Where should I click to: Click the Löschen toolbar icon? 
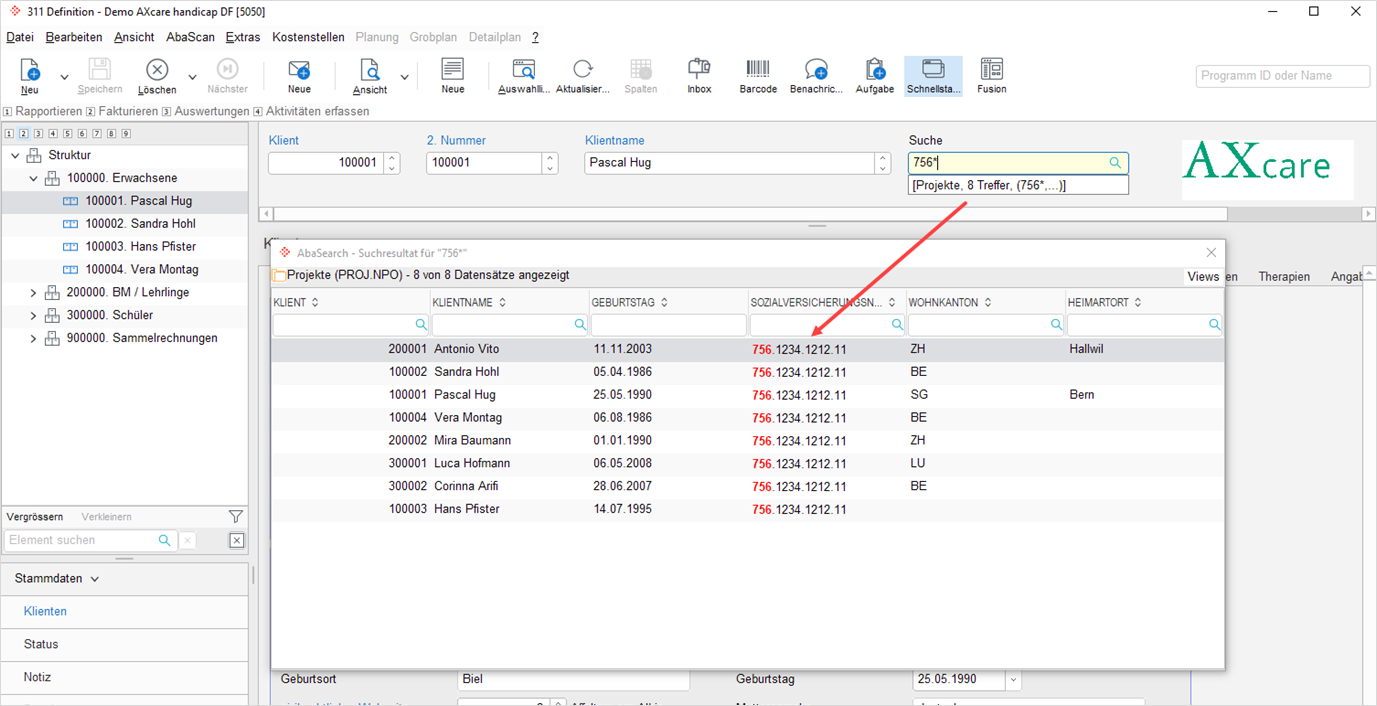point(157,70)
